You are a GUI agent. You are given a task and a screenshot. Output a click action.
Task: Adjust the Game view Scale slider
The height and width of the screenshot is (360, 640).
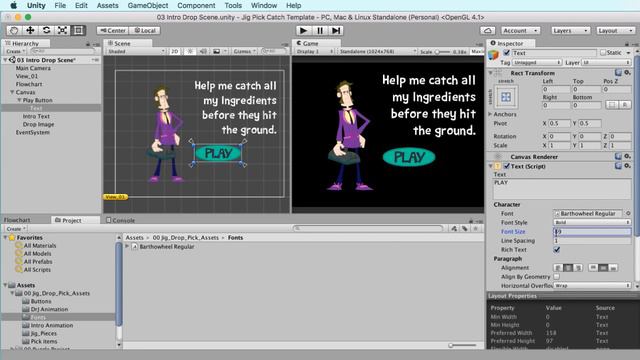click(x=442, y=52)
